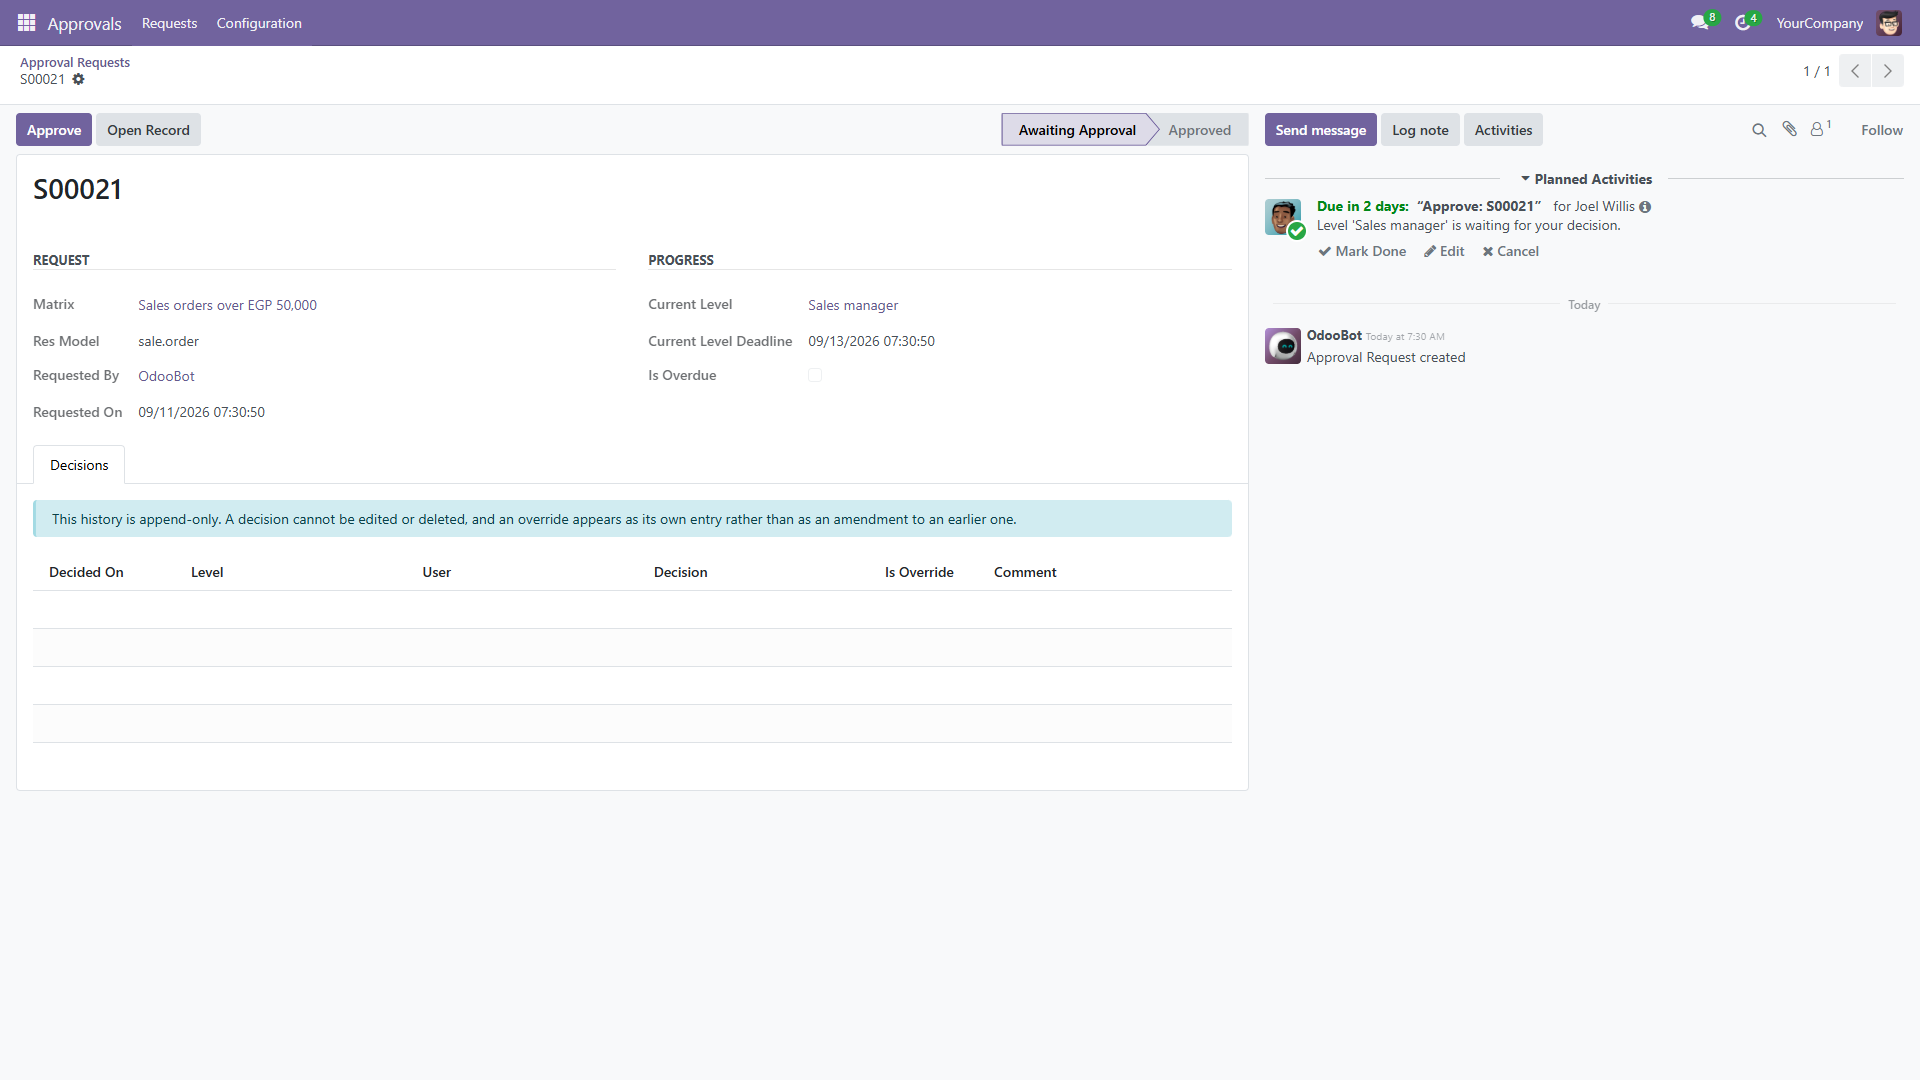The width and height of the screenshot is (1920, 1080).
Task: Toggle the Is Overdue checkbox
Action: 815,375
